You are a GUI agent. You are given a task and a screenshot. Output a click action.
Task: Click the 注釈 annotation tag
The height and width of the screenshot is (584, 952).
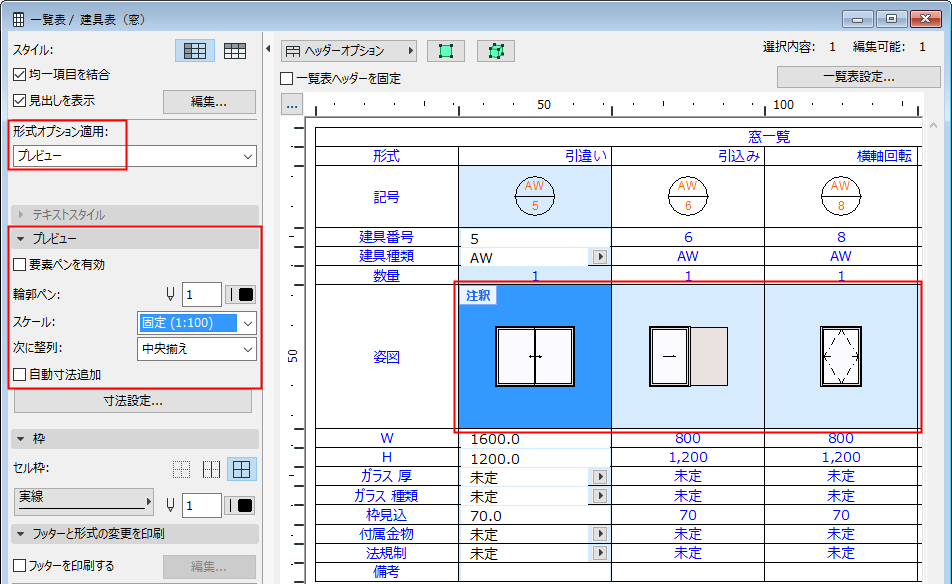coord(478,296)
